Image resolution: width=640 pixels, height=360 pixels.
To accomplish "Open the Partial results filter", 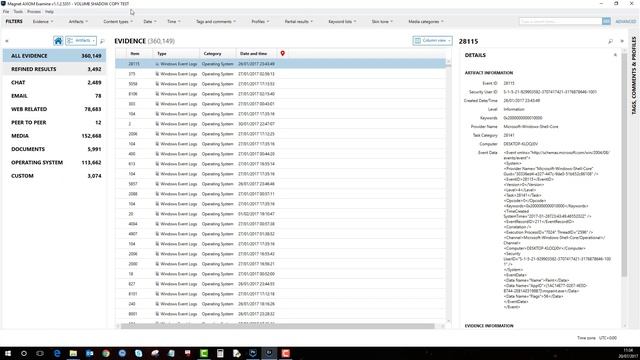I will pyautogui.click(x=299, y=21).
